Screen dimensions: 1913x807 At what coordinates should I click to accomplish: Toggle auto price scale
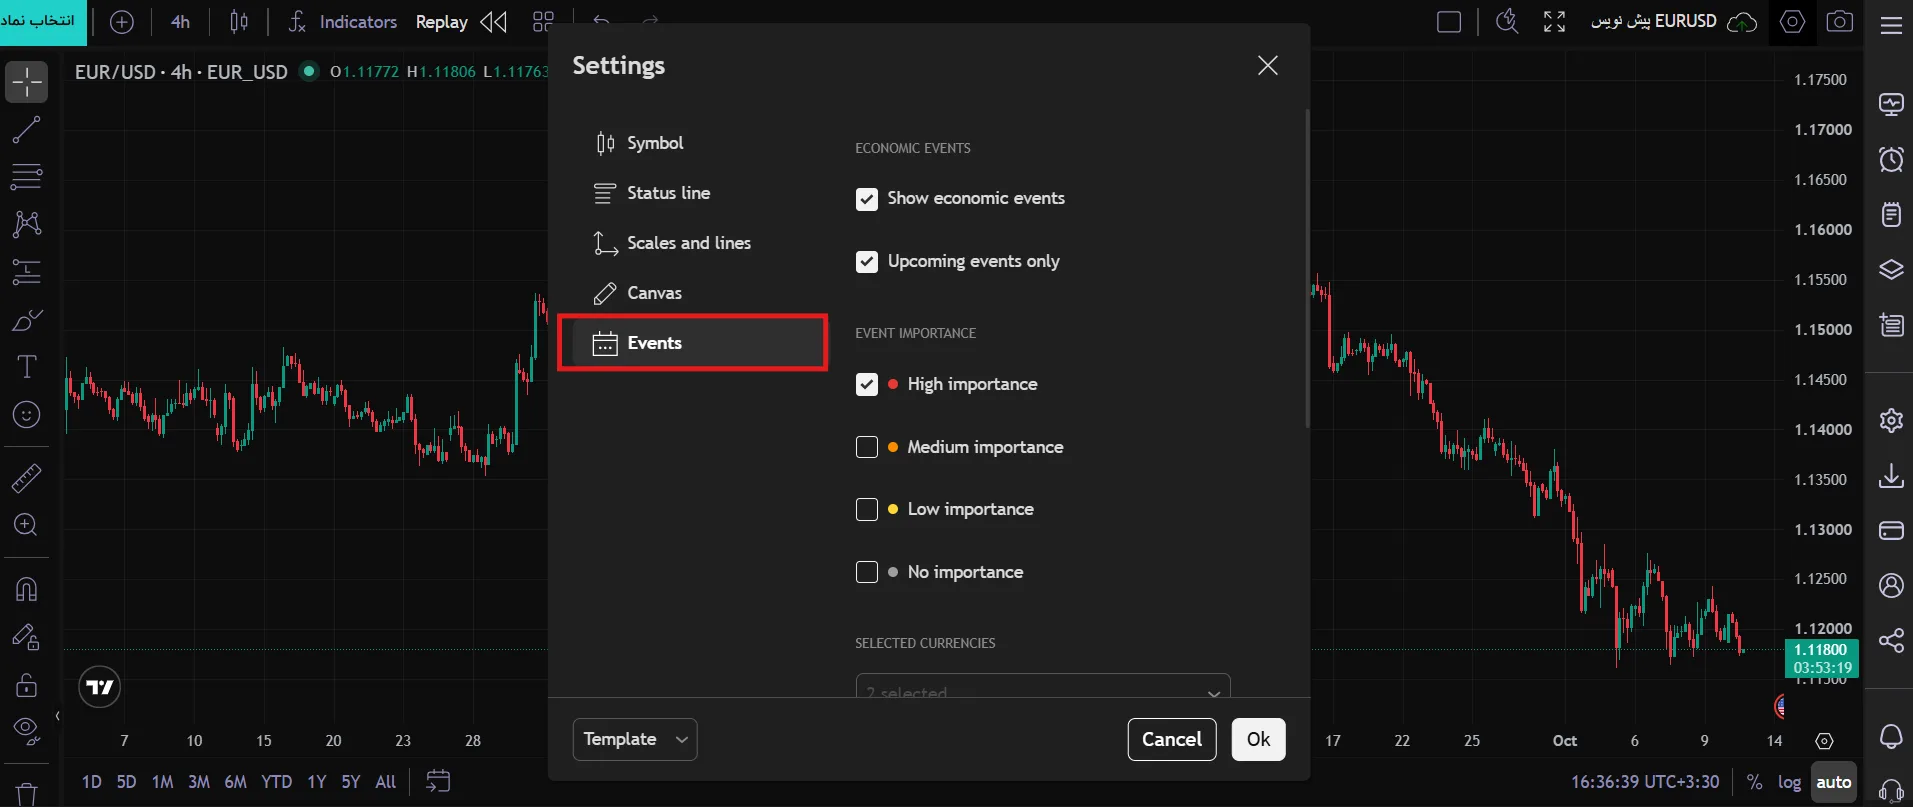click(1834, 782)
